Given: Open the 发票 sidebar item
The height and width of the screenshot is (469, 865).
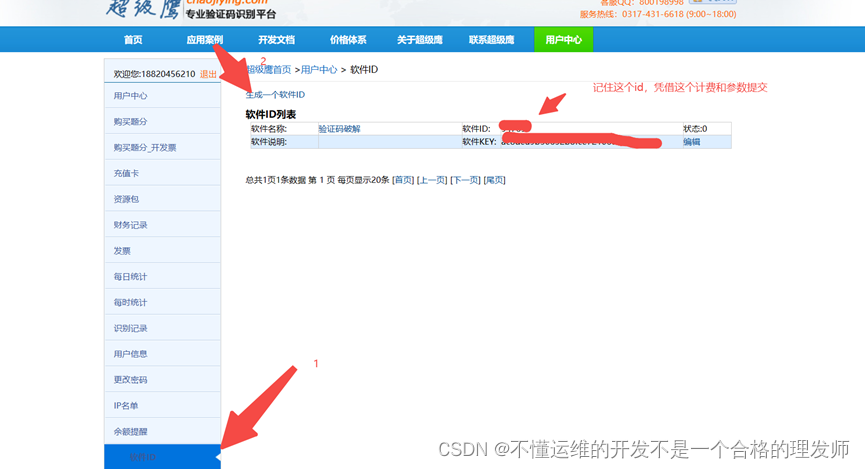Looking at the screenshot, I should pos(162,251).
